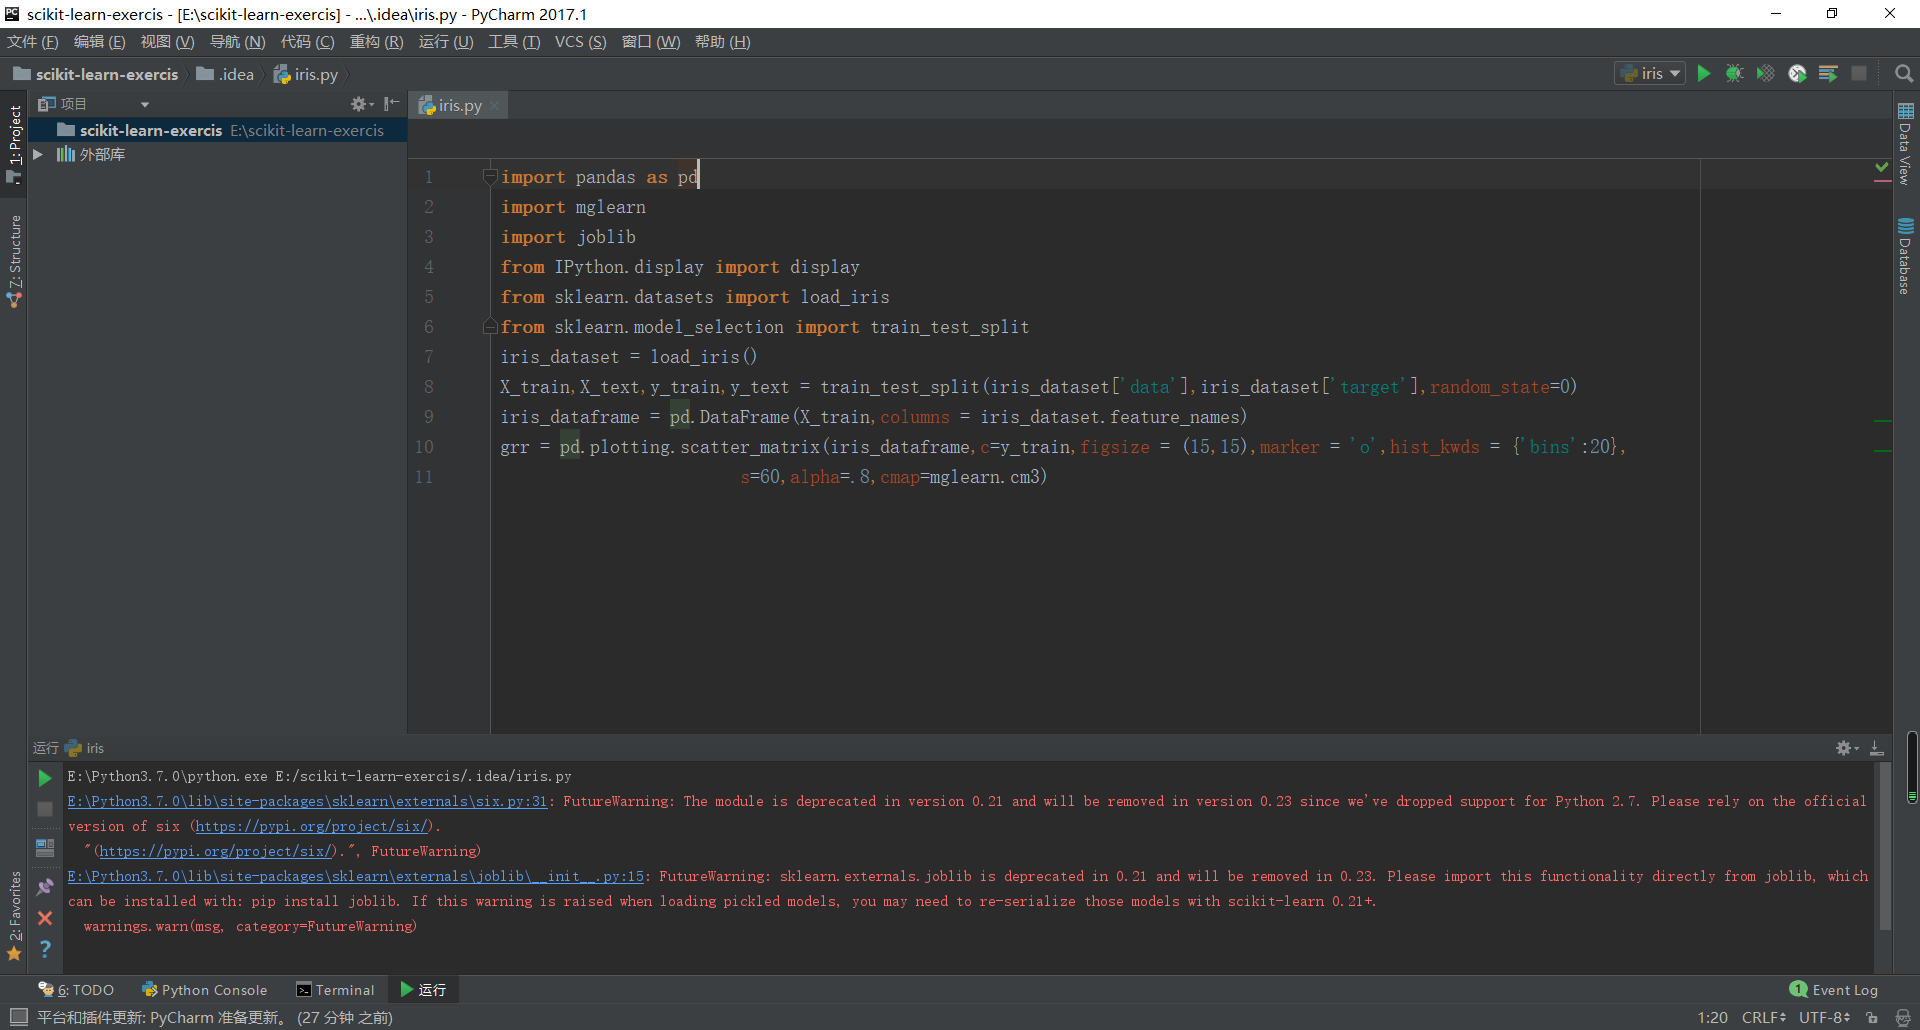Click scikit-learn-exercis breadcrumb in navigation bar
The image size is (1920, 1030).
(96, 74)
